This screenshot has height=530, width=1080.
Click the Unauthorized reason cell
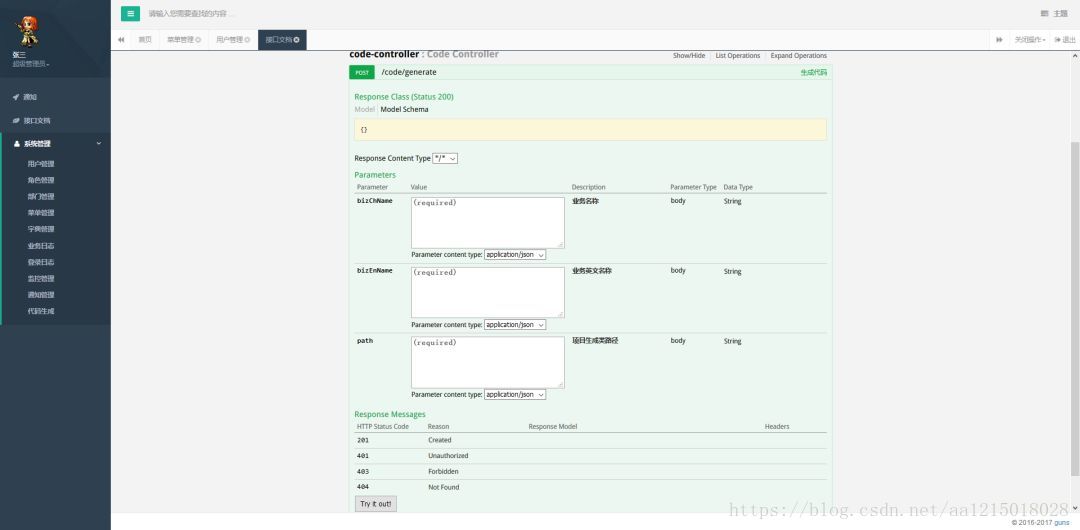tap(448, 456)
